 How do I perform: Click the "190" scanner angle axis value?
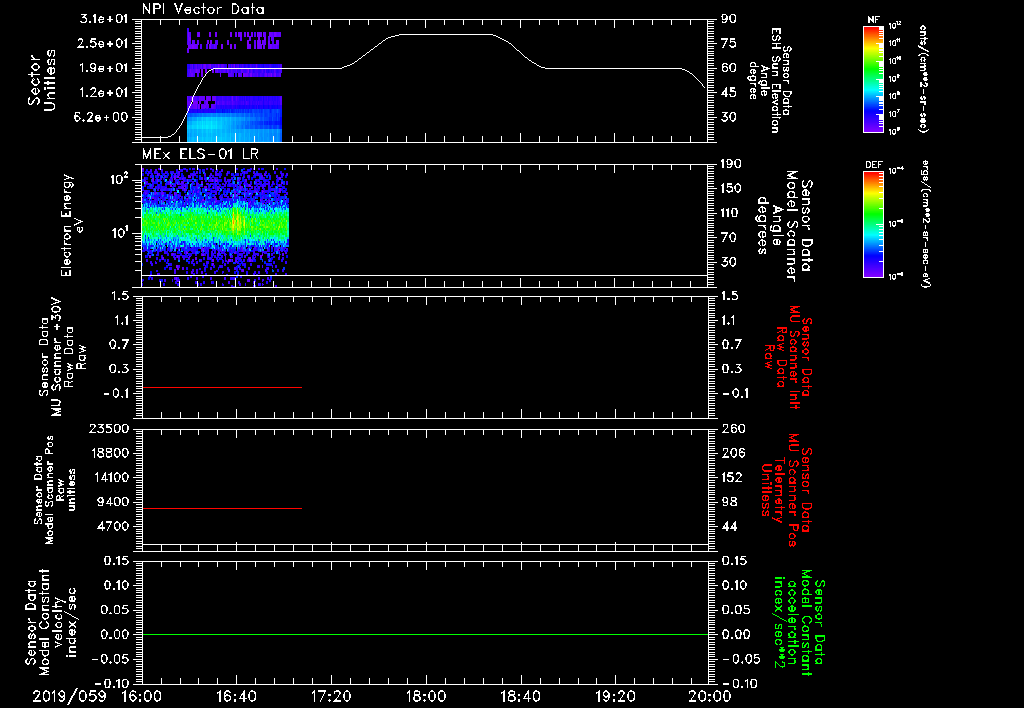tap(732, 164)
